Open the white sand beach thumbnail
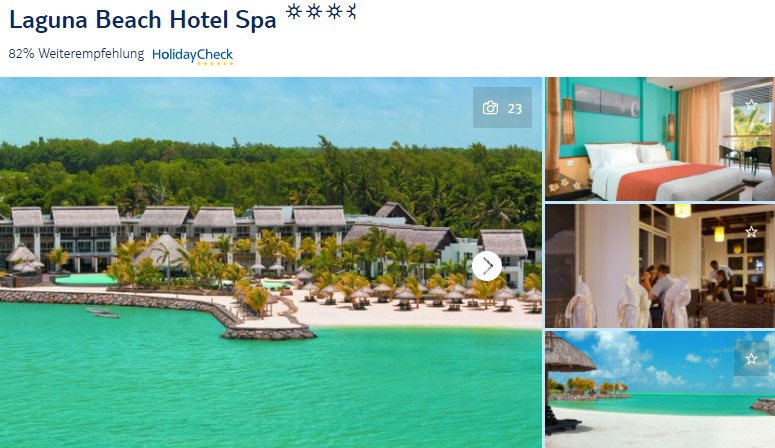The height and width of the screenshot is (448, 775). click(x=660, y=390)
